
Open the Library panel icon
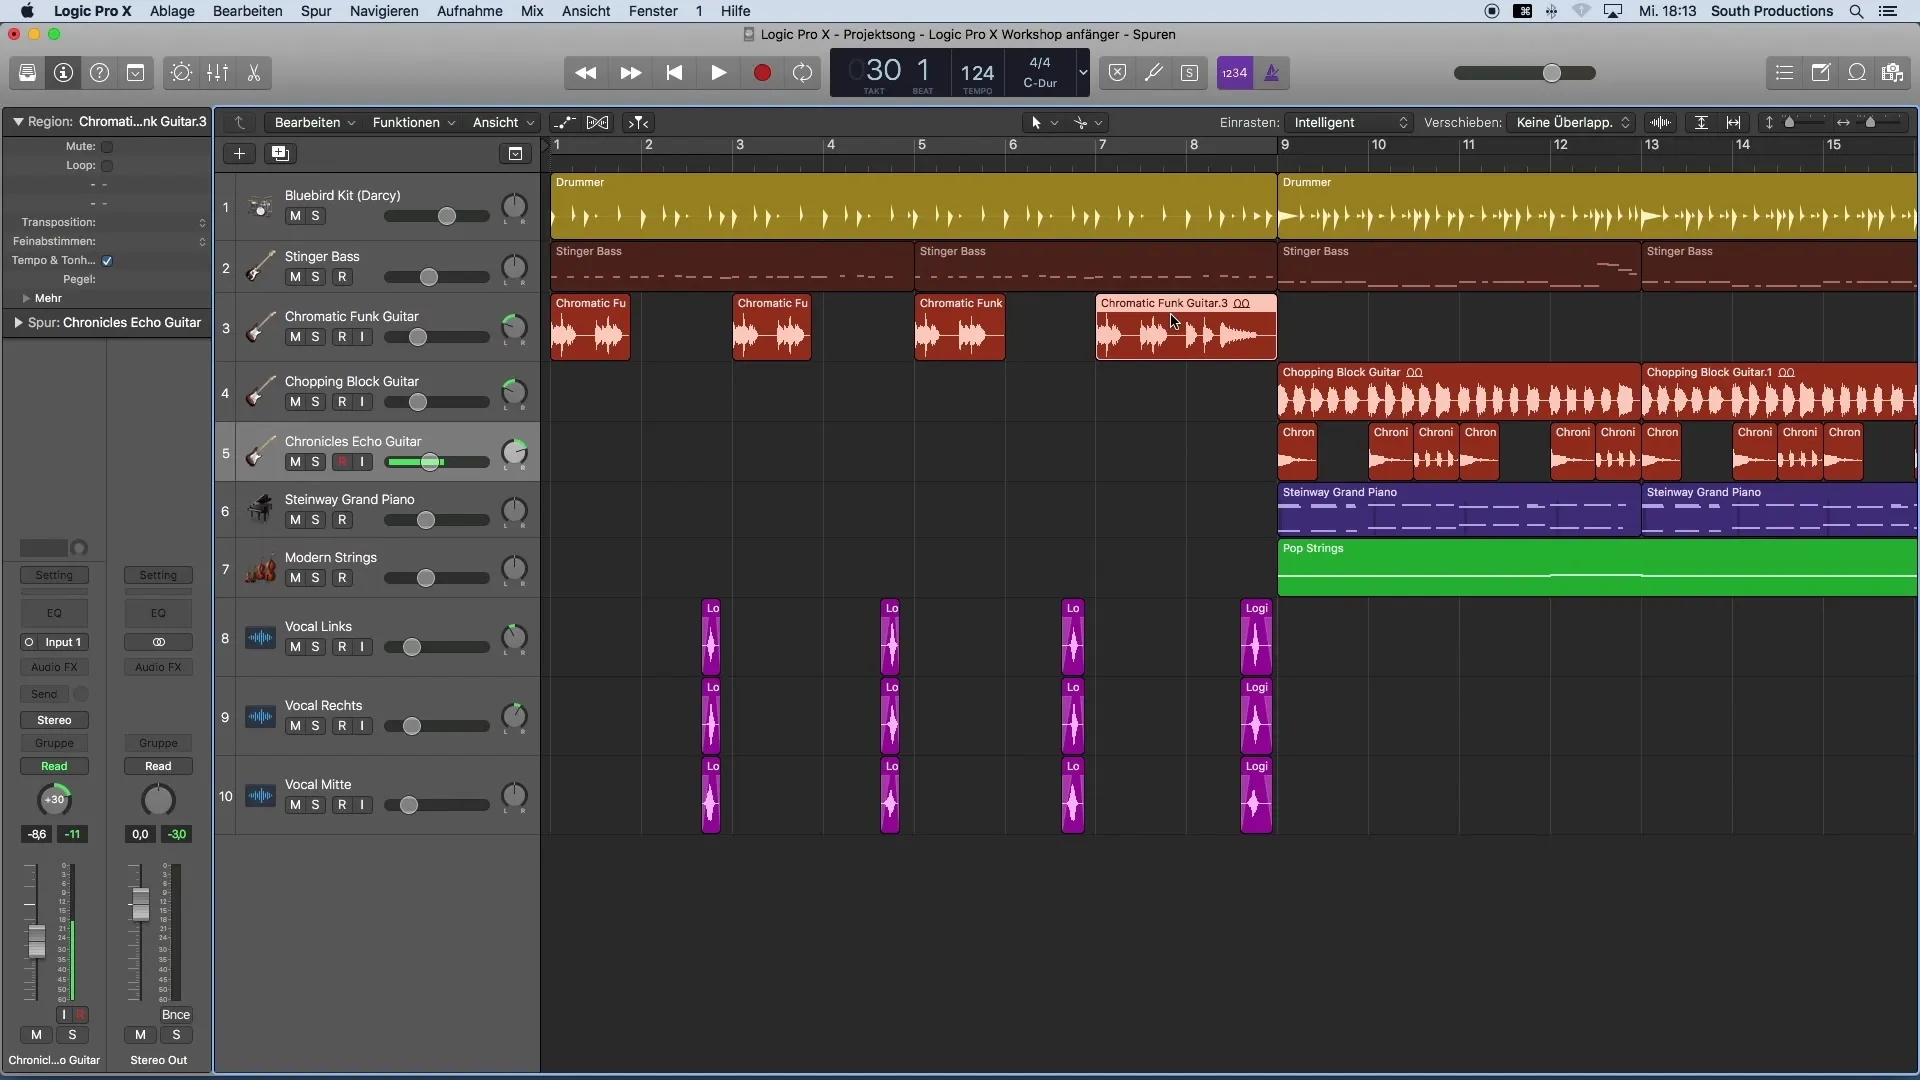[27, 73]
